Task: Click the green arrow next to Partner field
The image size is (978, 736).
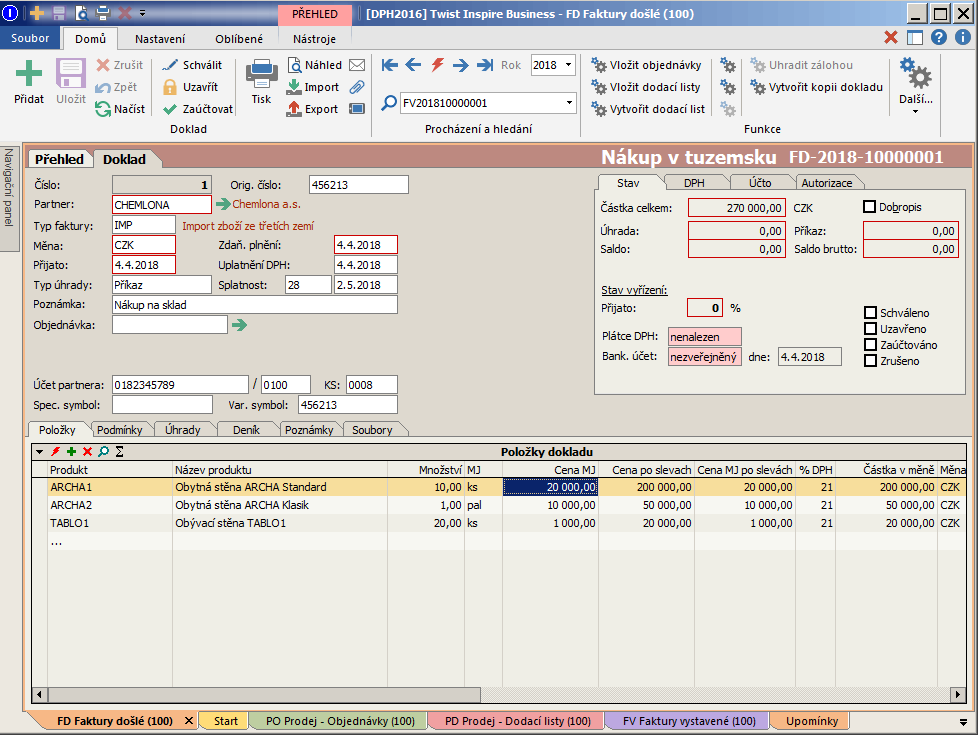Action: click(x=222, y=204)
